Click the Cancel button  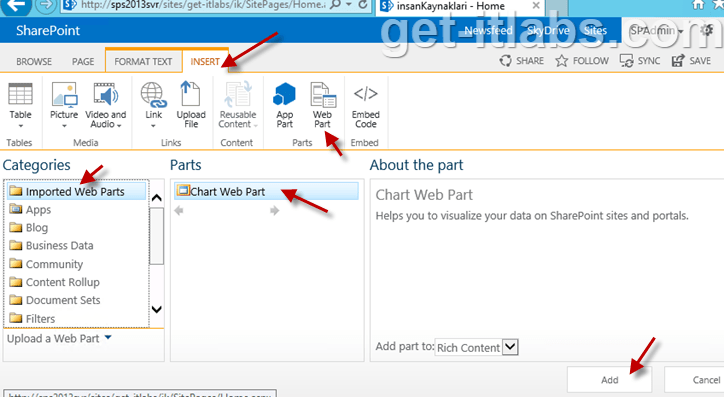(x=694, y=380)
